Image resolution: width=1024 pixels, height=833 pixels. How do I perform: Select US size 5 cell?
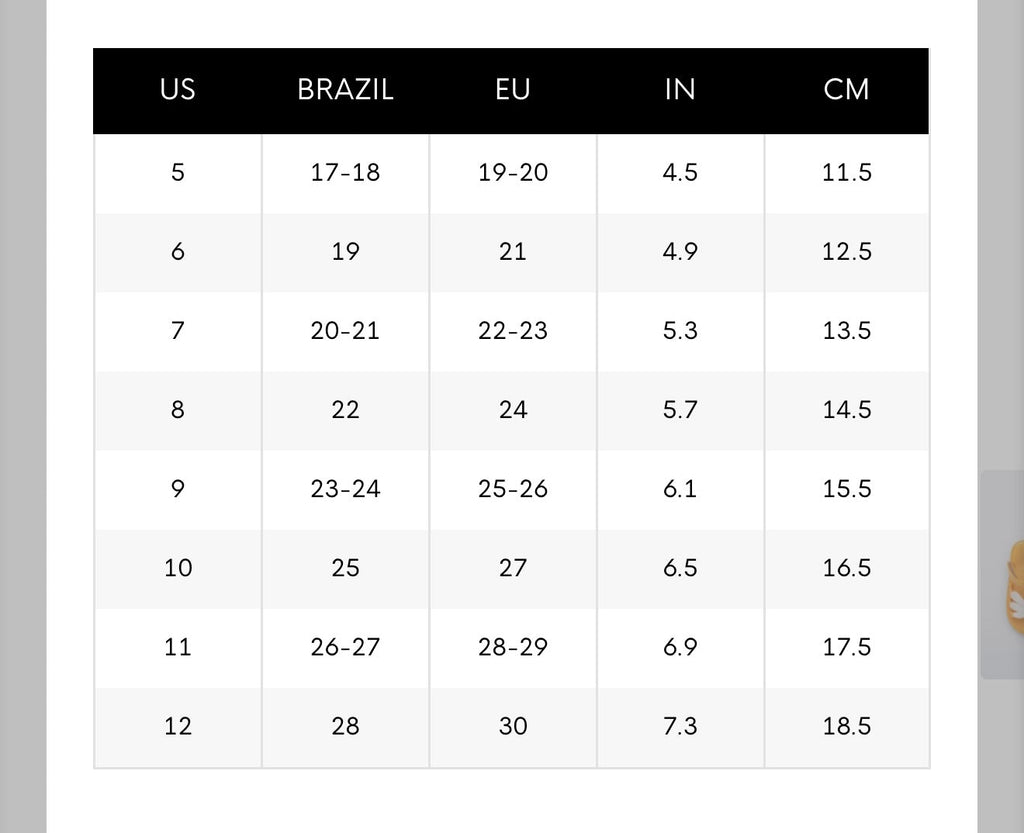[x=178, y=173]
